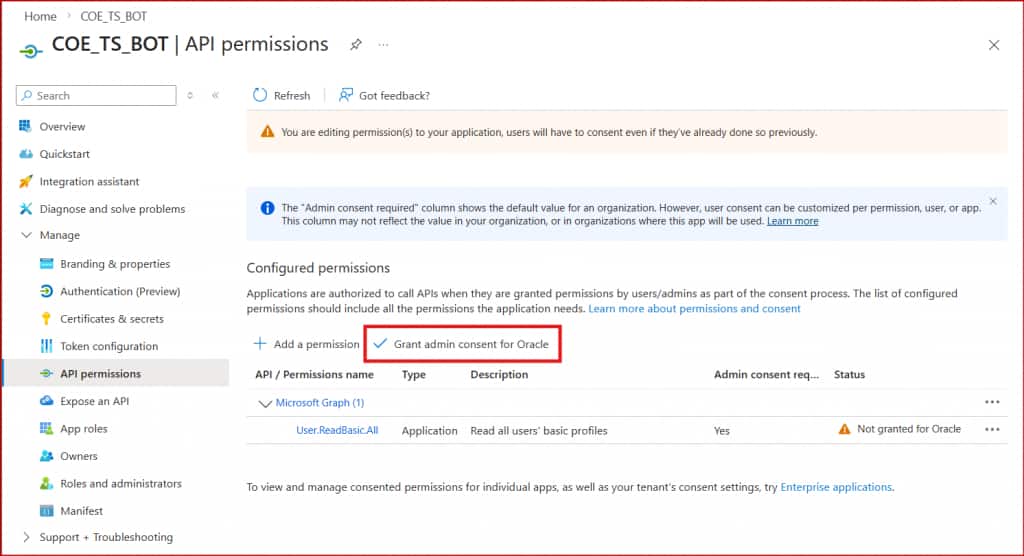Collapse the Microsoft Graph permissions group
The height and width of the screenshot is (556, 1024).
[x=265, y=403]
